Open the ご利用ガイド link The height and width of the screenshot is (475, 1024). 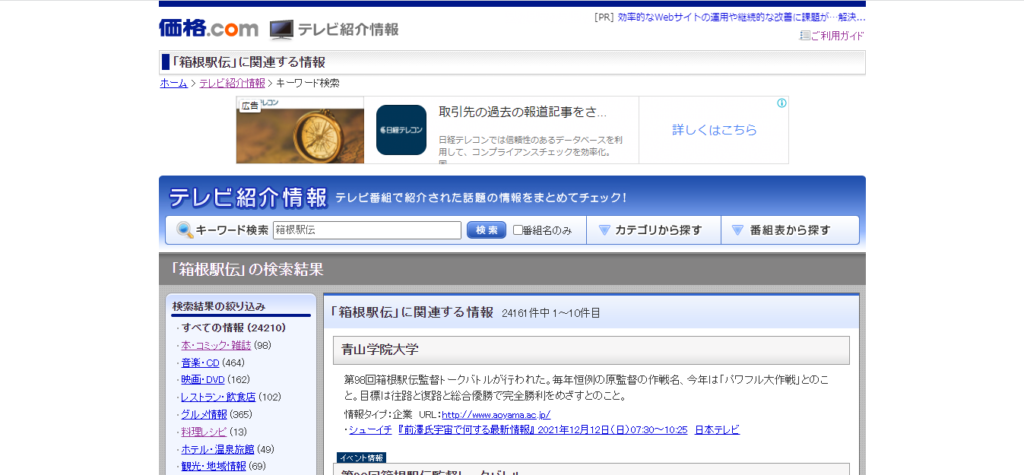point(837,36)
